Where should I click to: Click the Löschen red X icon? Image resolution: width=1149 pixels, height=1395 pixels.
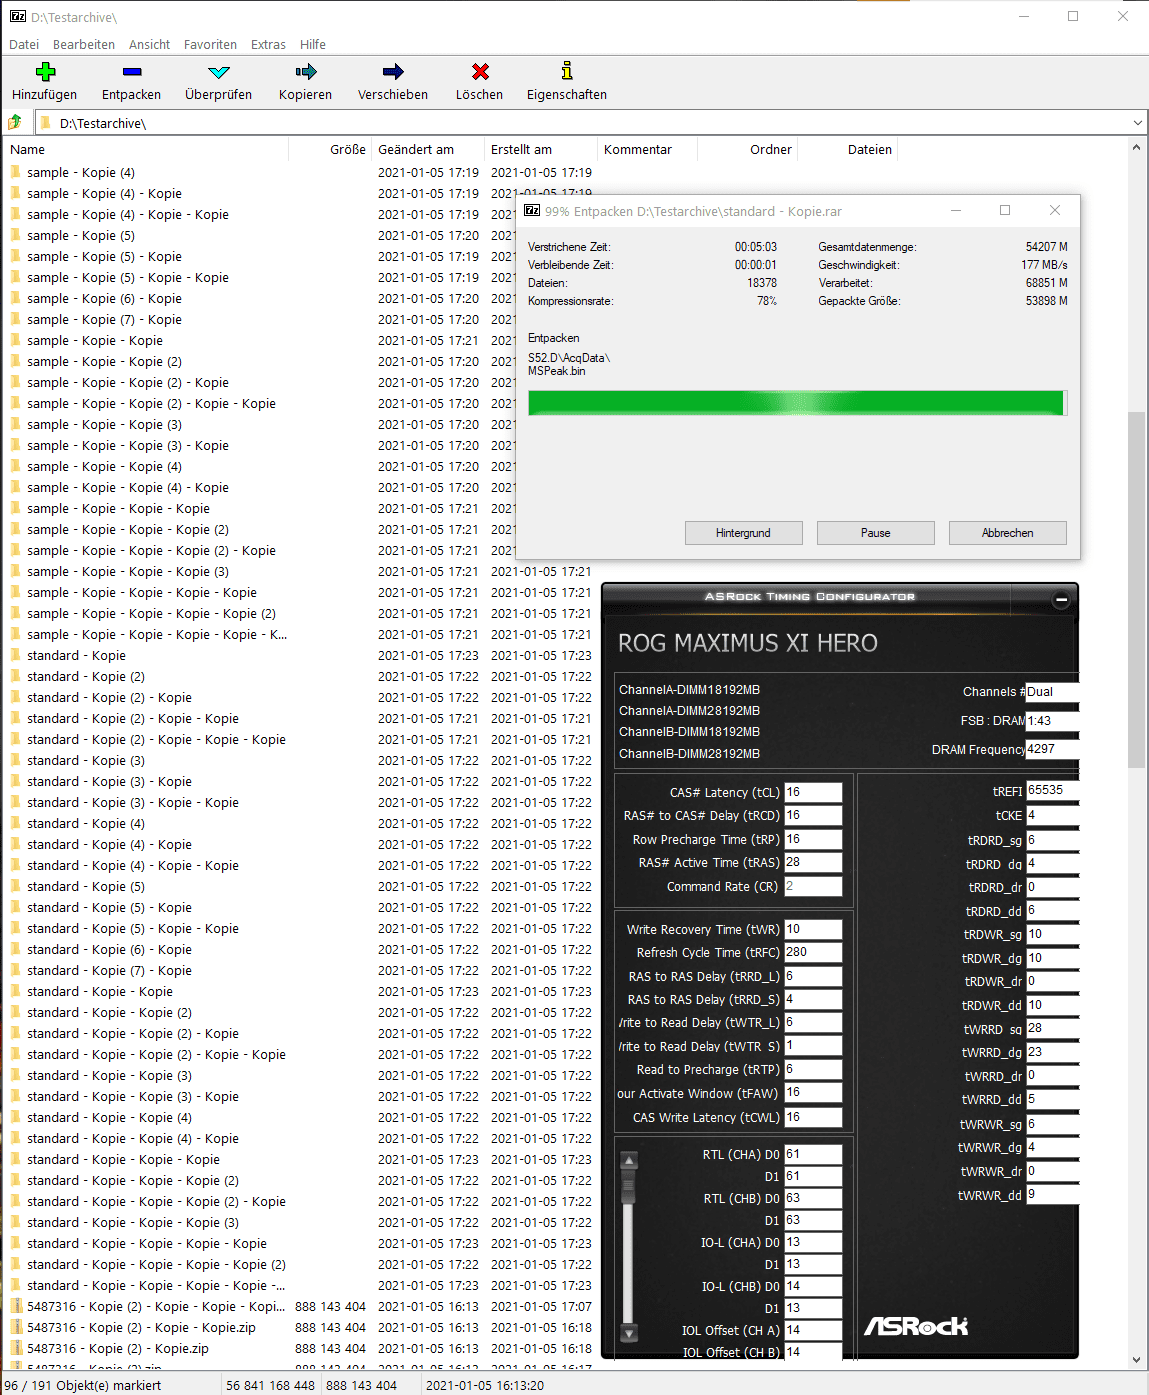[x=480, y=71]
